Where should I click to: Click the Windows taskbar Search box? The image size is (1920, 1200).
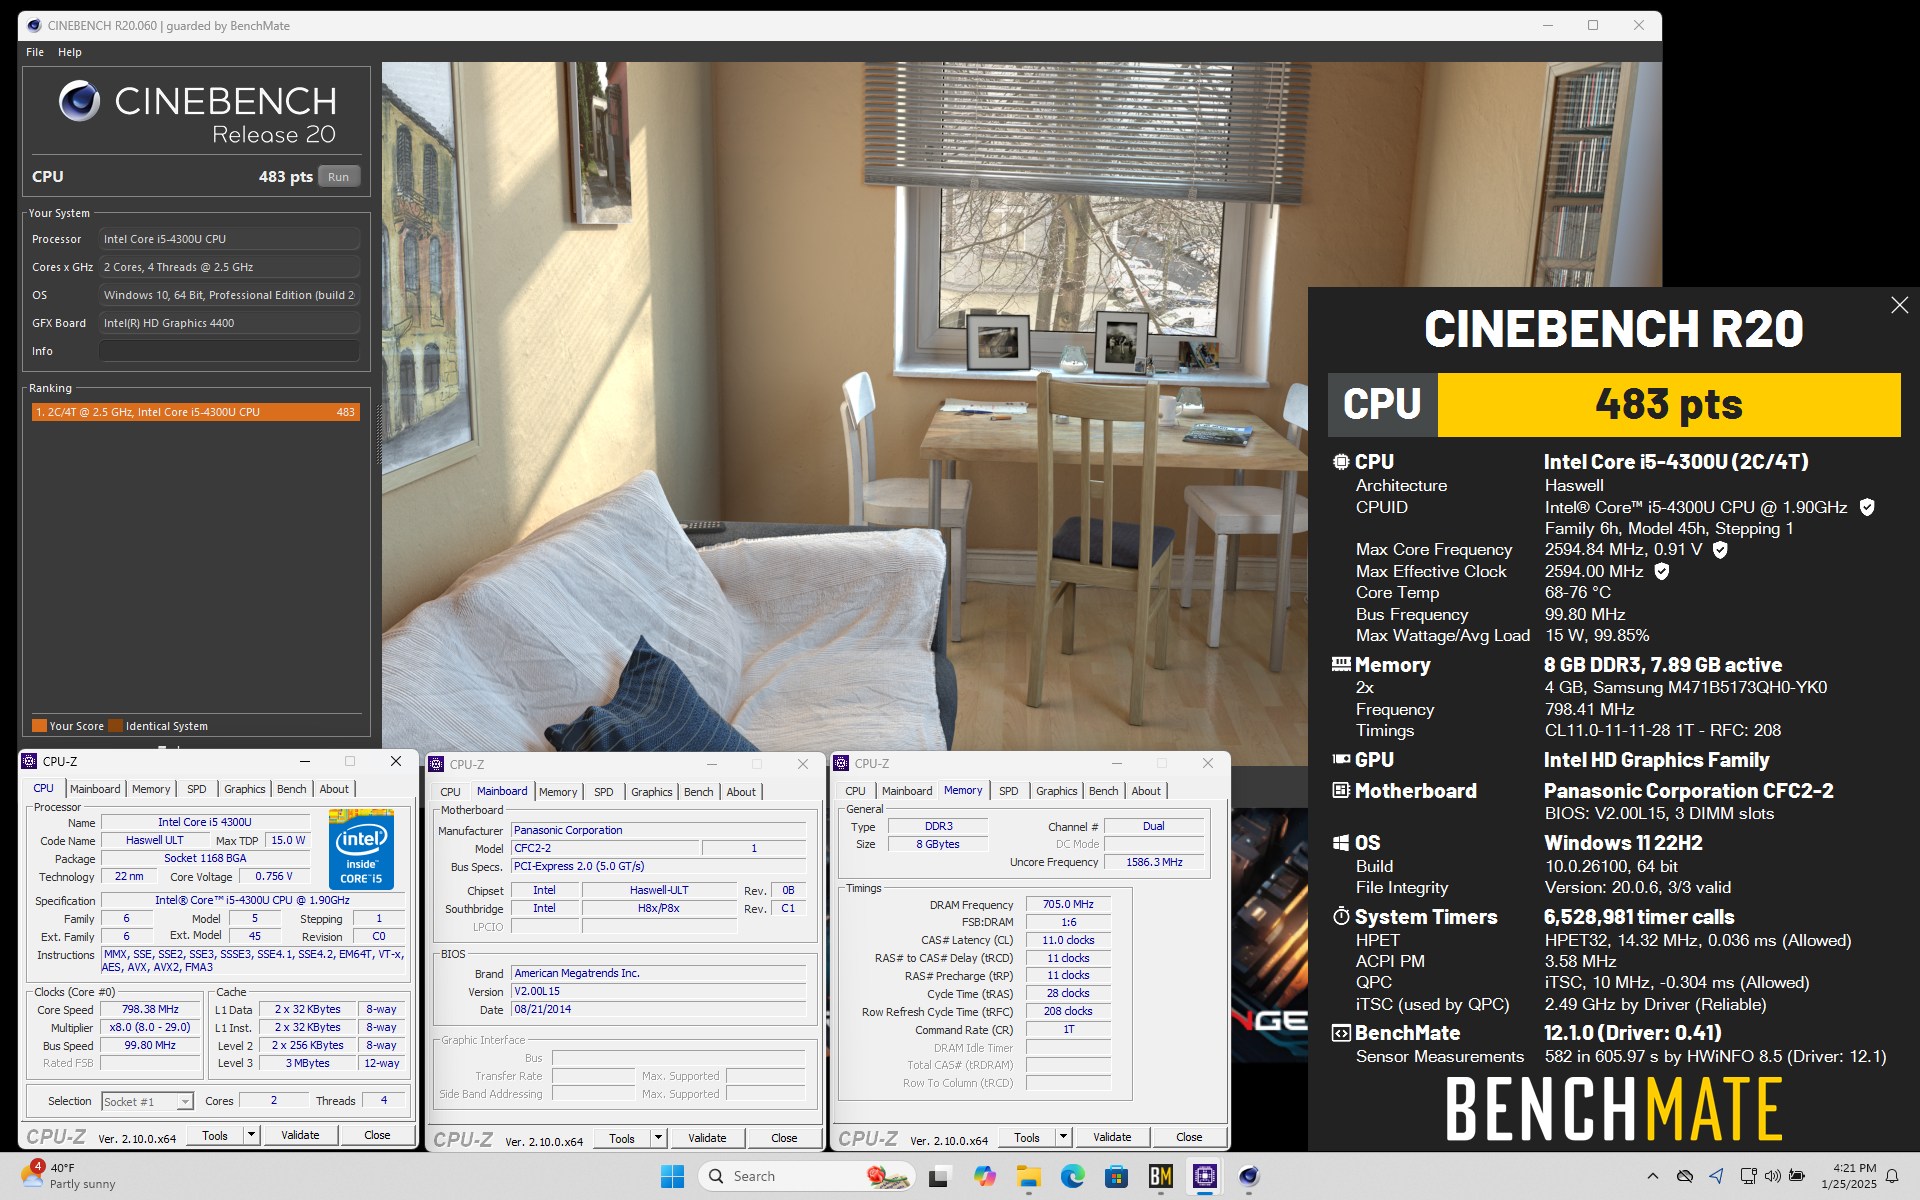click(806, 1176)
